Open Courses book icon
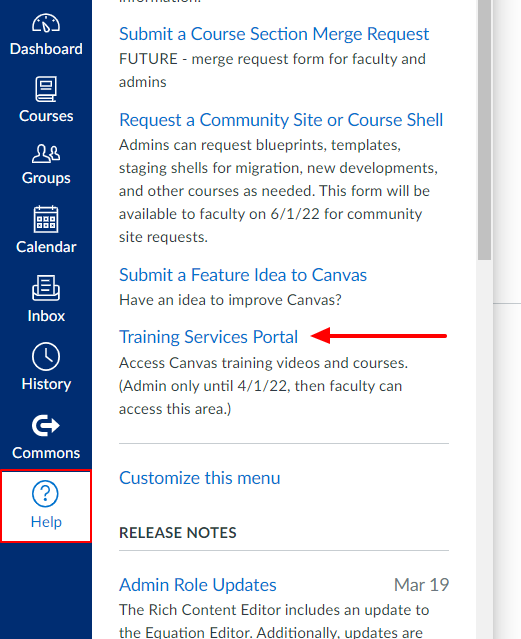This screenshot has width=521, height=639. (x=46, y=89)
